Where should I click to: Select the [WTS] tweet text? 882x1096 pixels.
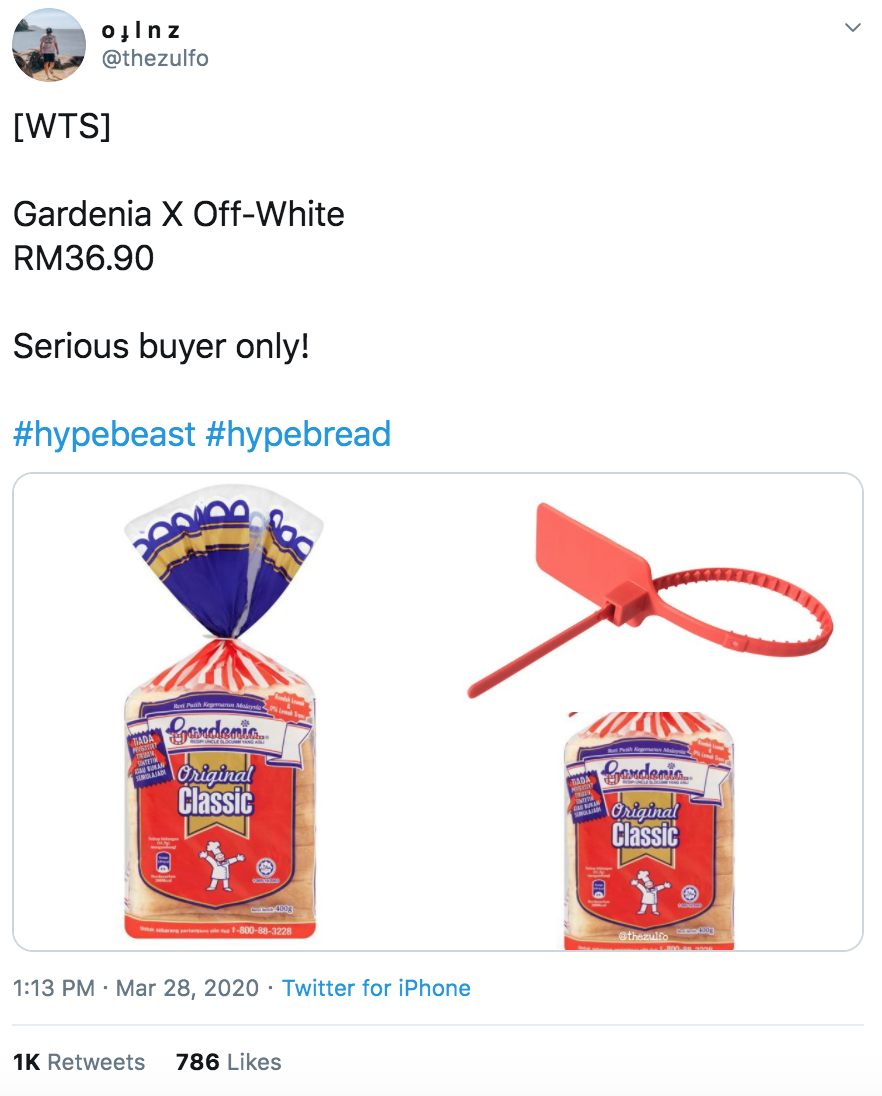pos(62,126)
